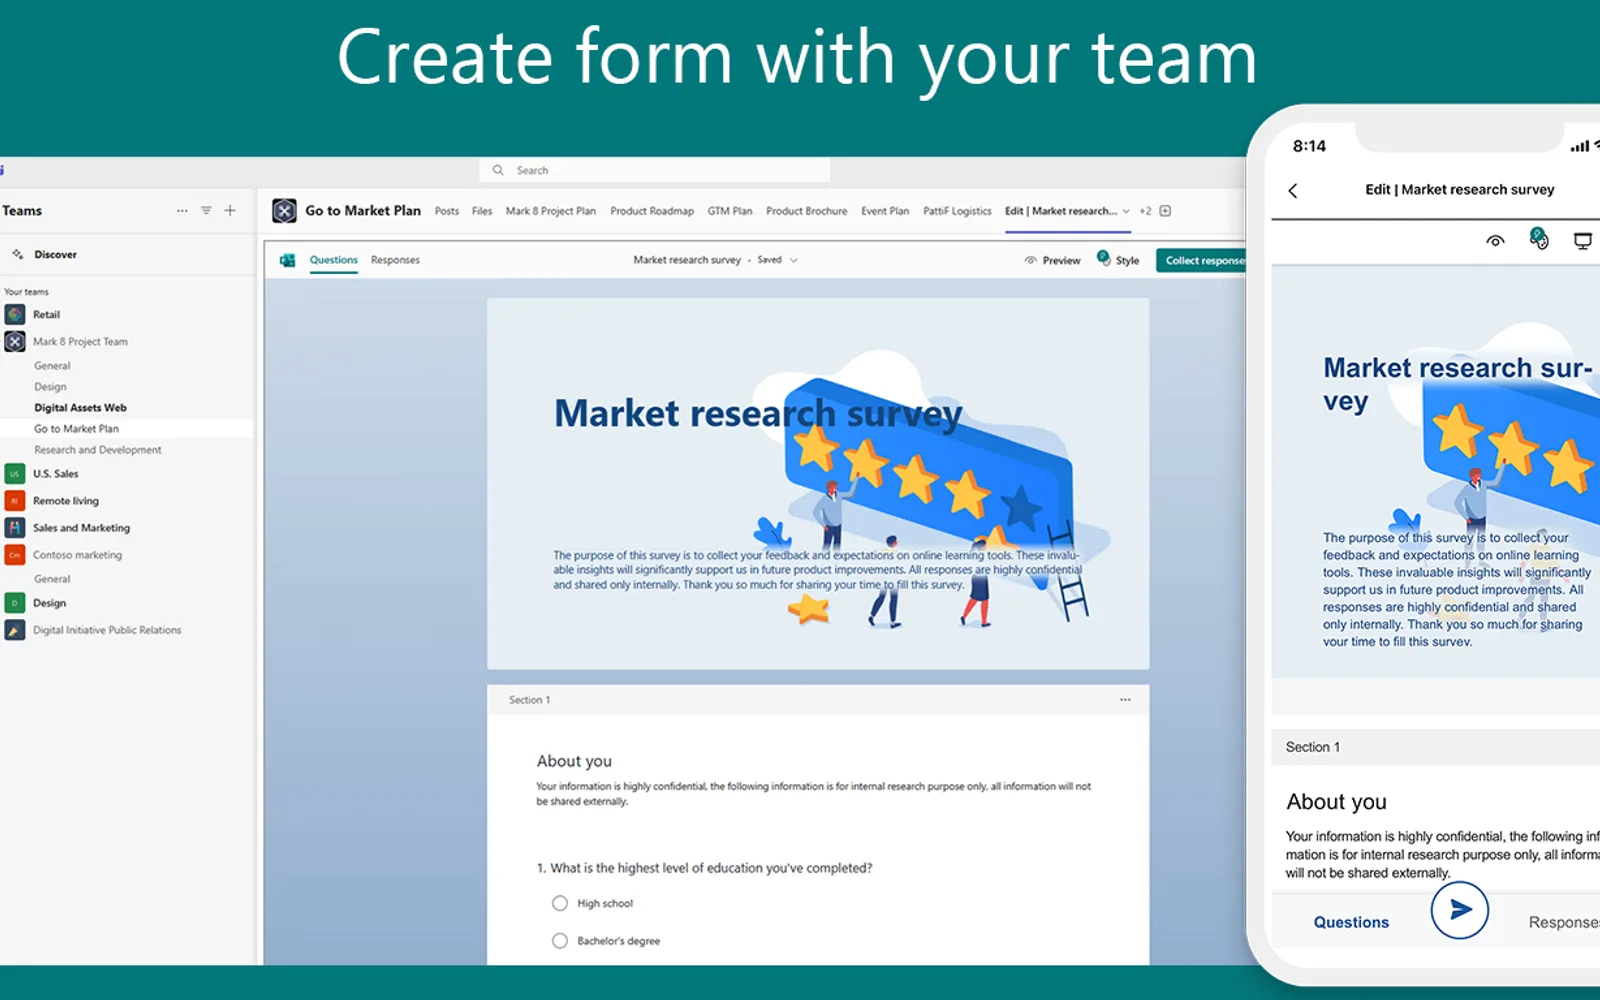Expand the Market research survey Saved dropdown

click(794, 260)
